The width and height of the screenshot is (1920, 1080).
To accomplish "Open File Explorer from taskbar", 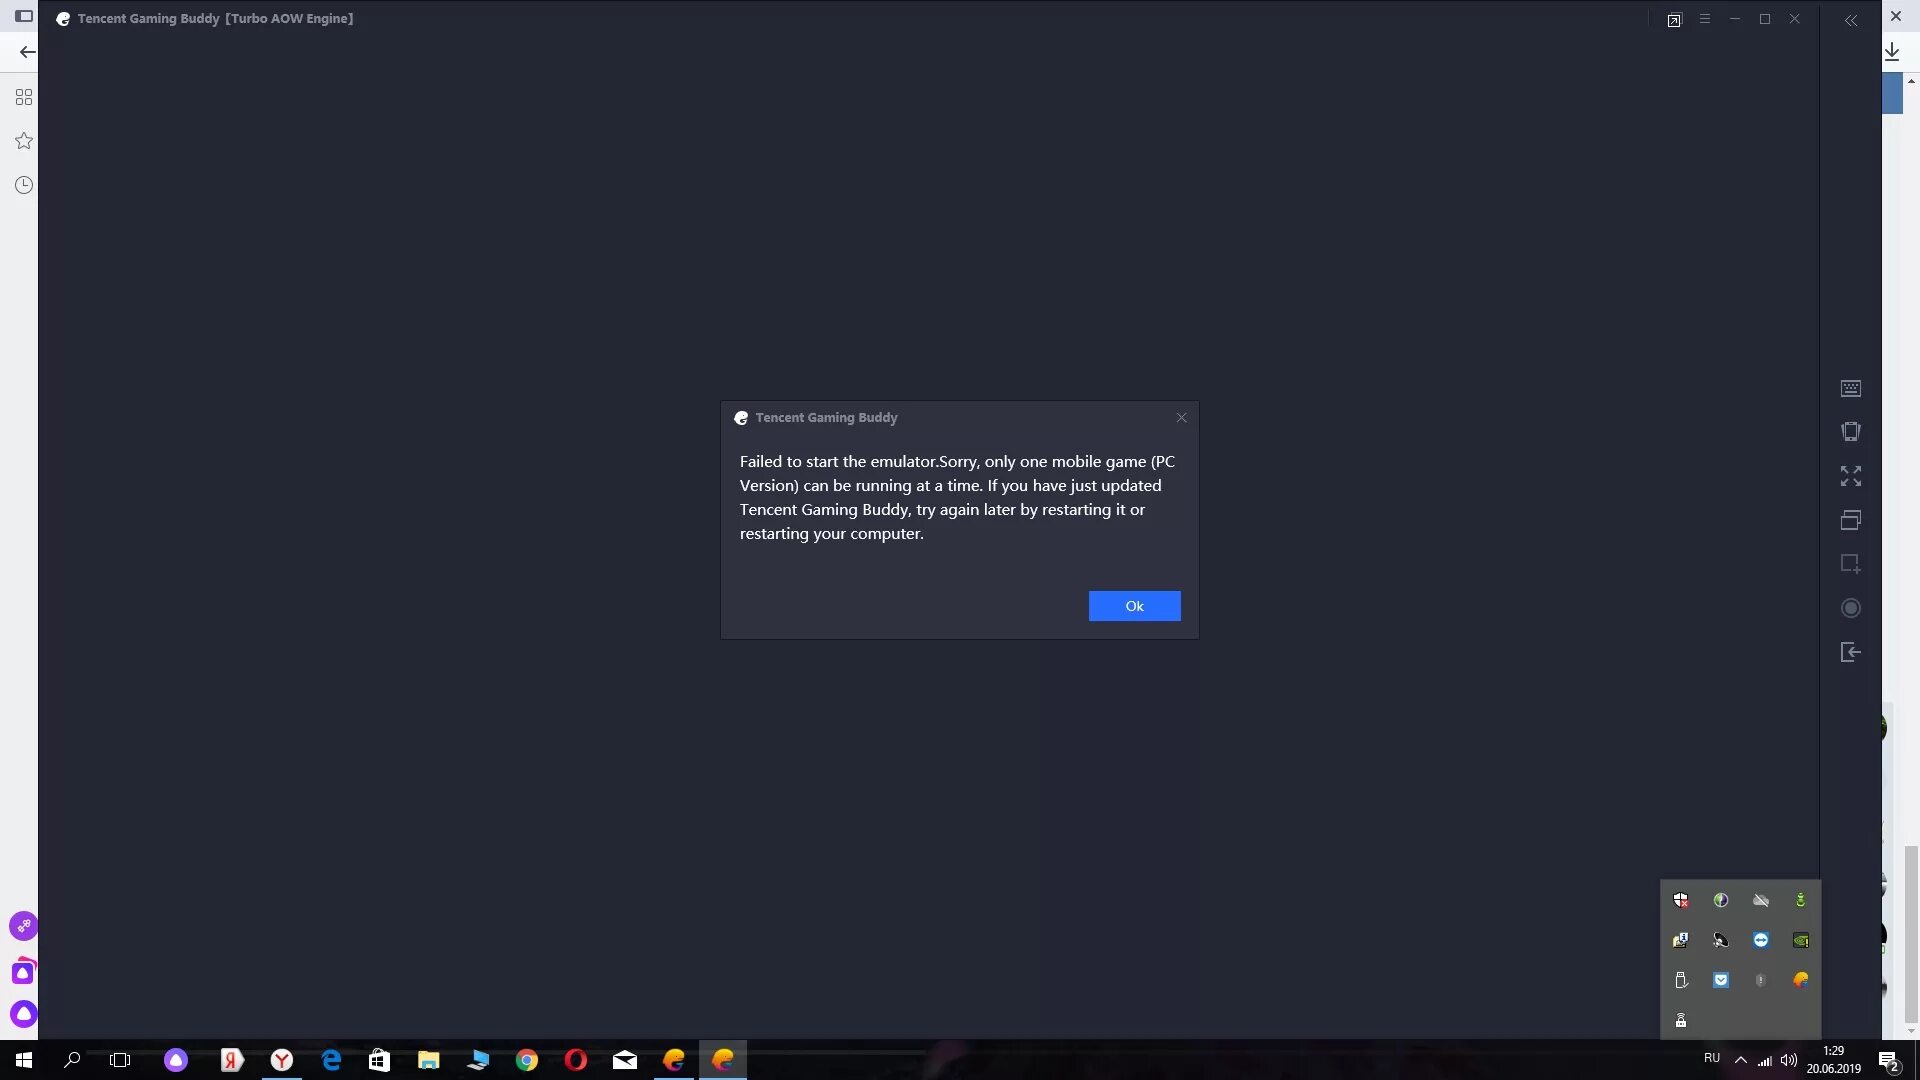I will [429, 1060].
